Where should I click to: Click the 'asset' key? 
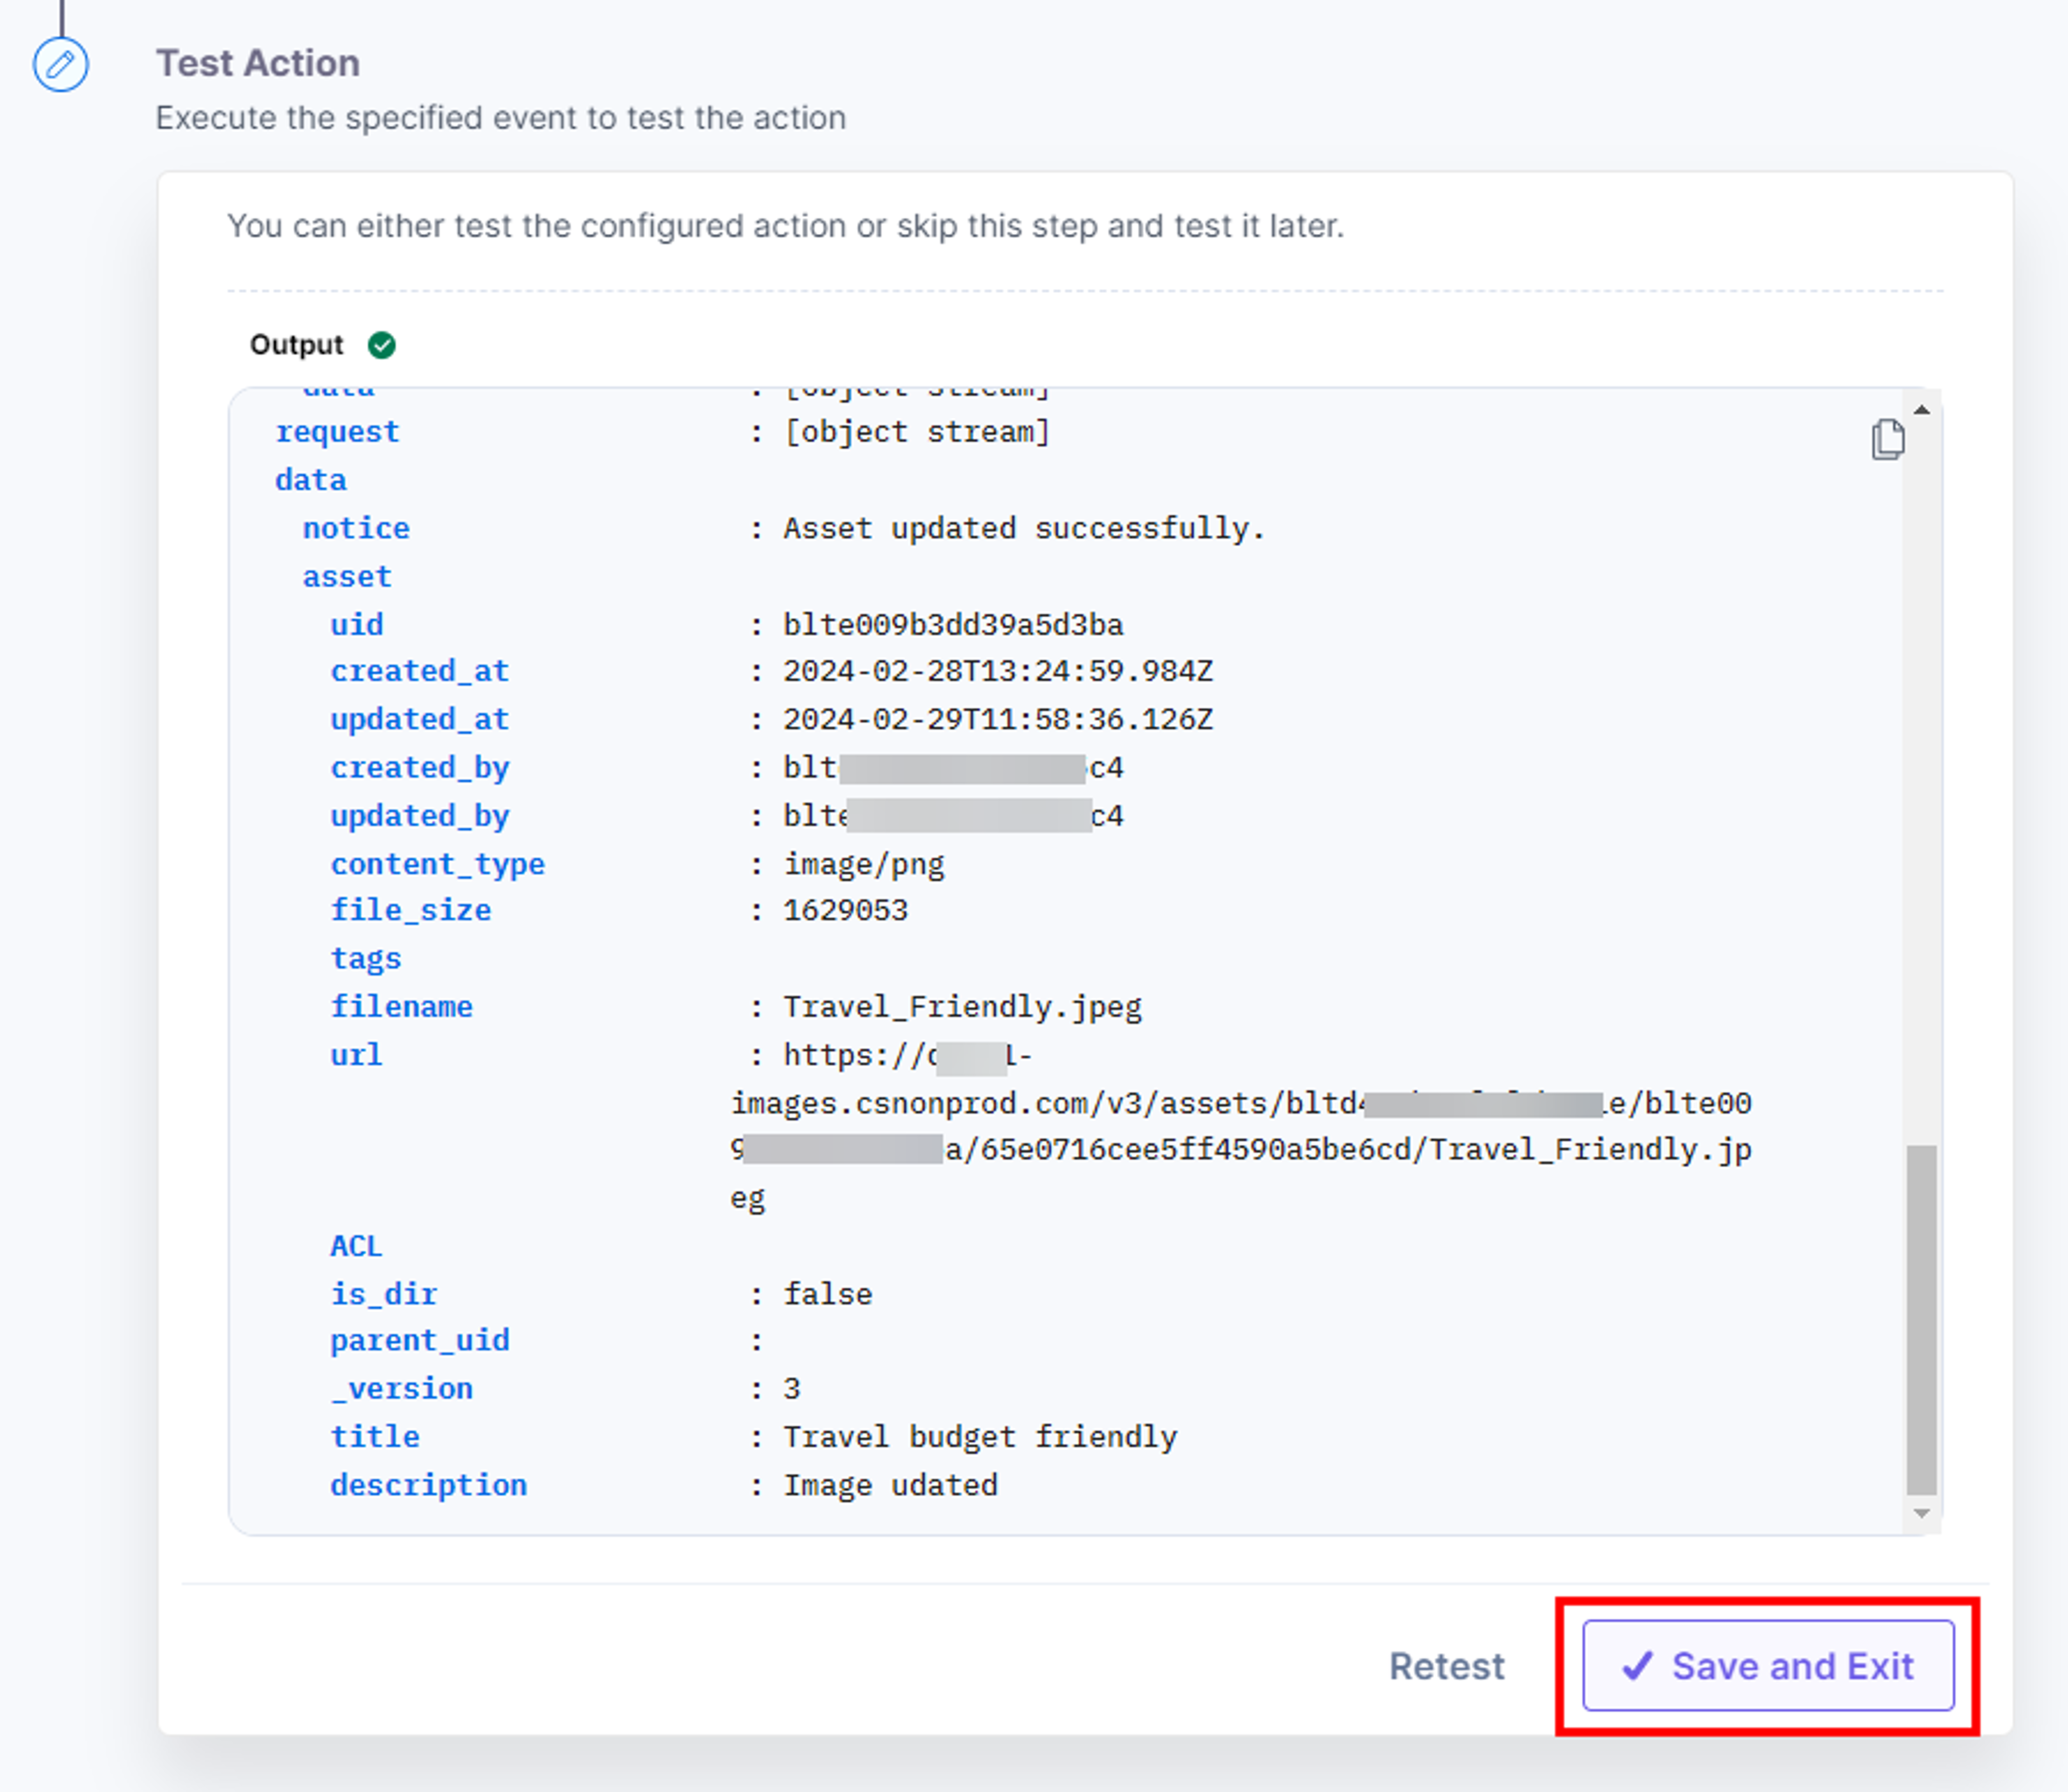347,577
